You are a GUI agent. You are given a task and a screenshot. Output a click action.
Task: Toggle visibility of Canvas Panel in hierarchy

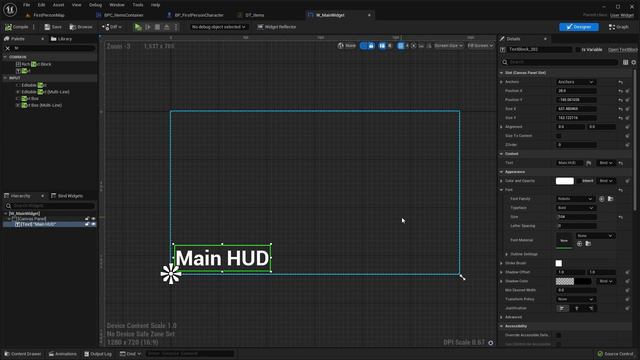click(x=93, y=219)
